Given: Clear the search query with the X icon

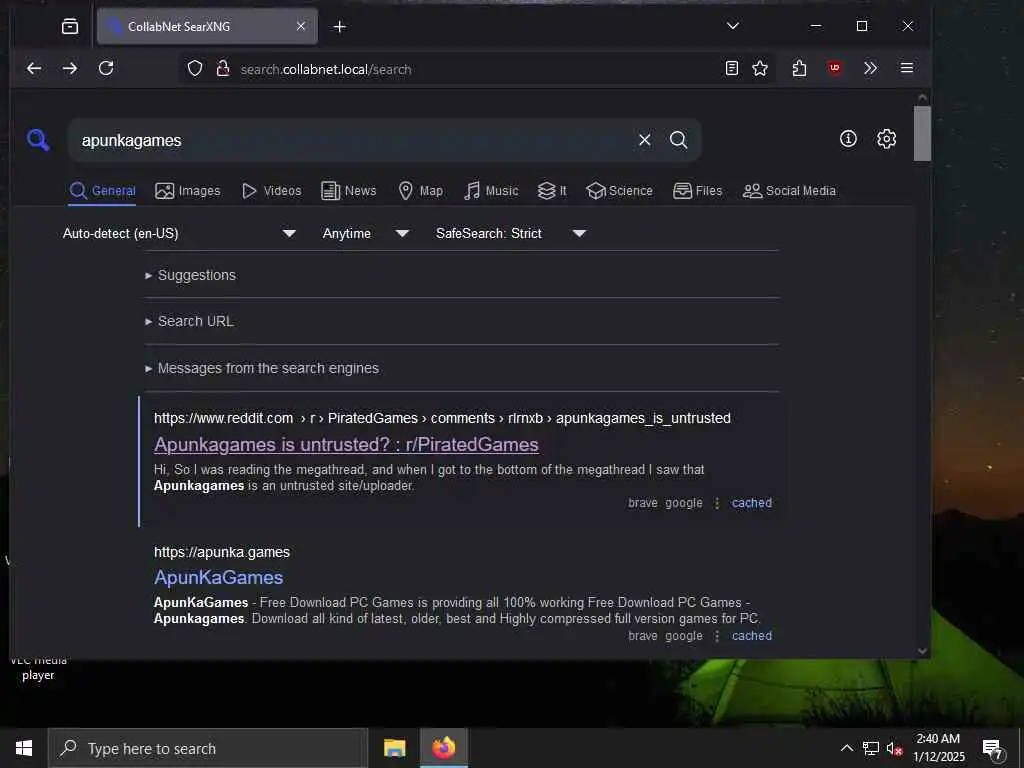Looking at the screenshot, I should click(x=645, y=140).
